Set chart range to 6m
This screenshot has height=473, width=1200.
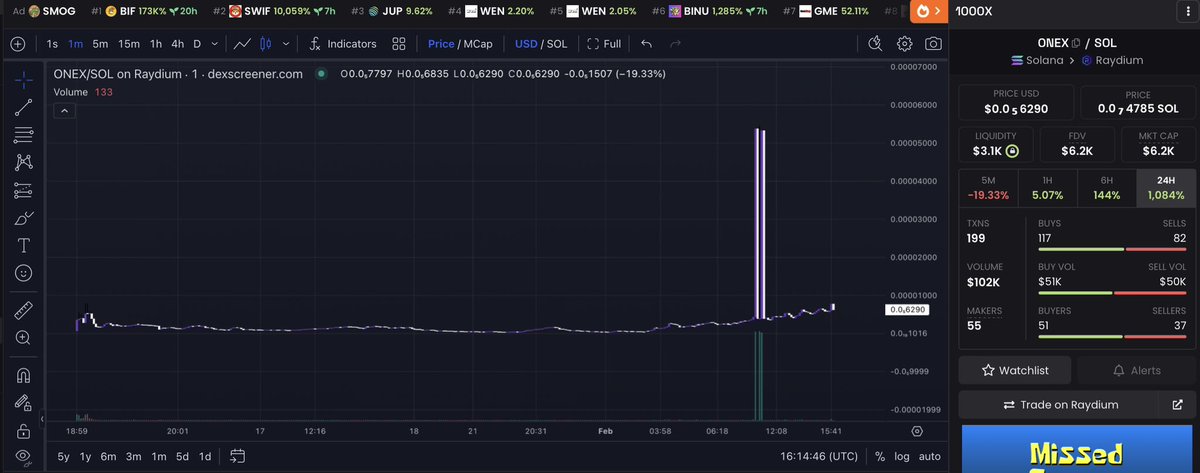[x=108, y=456]
